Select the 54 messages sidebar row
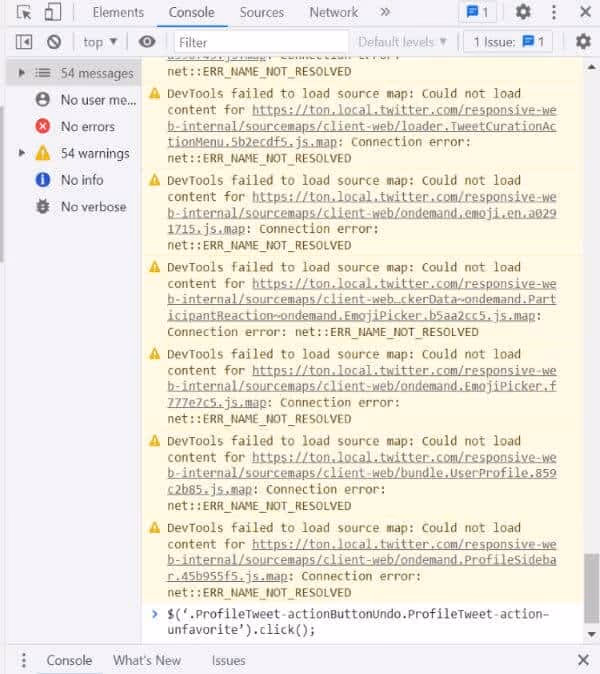Viewport: 600px width, 674px height. click(x=74, y=73)
